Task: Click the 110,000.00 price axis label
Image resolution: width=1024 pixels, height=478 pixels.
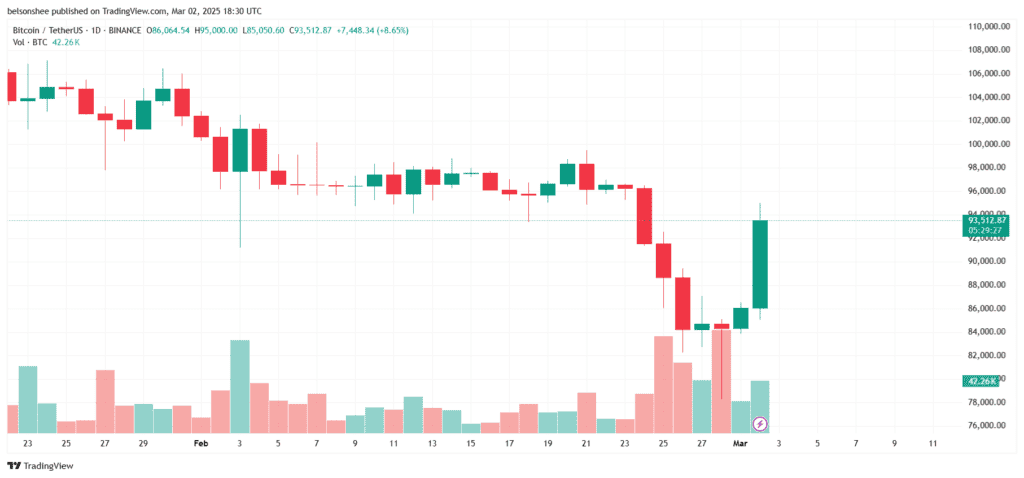Action: click(x=991, y=27)
